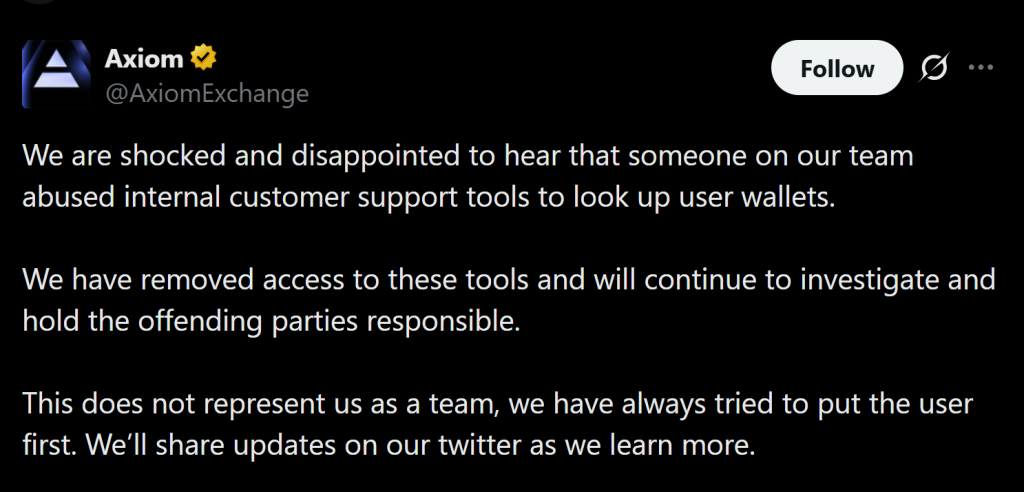
Task: Click the line starting "first. We'll share updates"
Action: click(x=388, y=443)
